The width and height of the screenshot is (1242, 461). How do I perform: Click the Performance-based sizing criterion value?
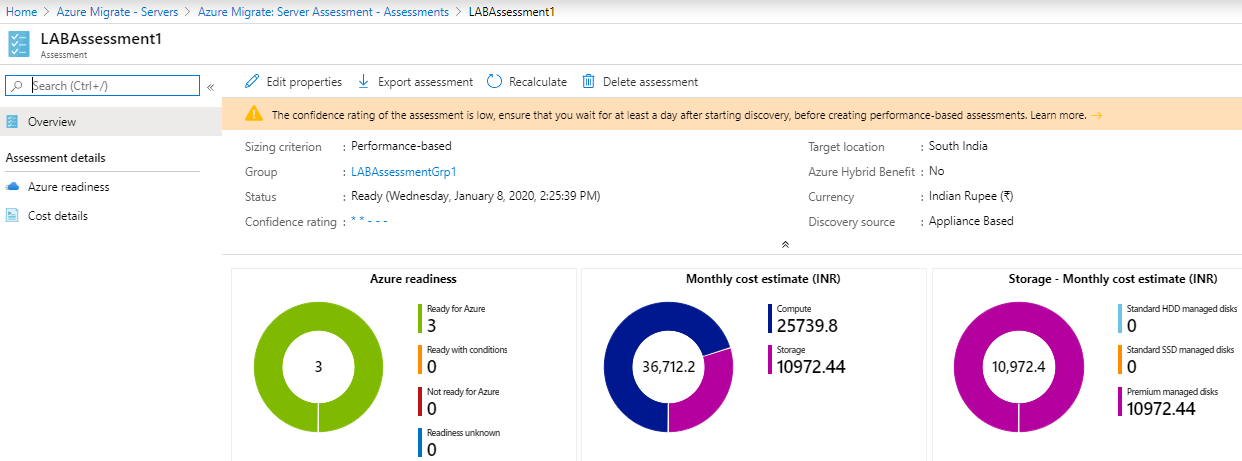point(401,147)
